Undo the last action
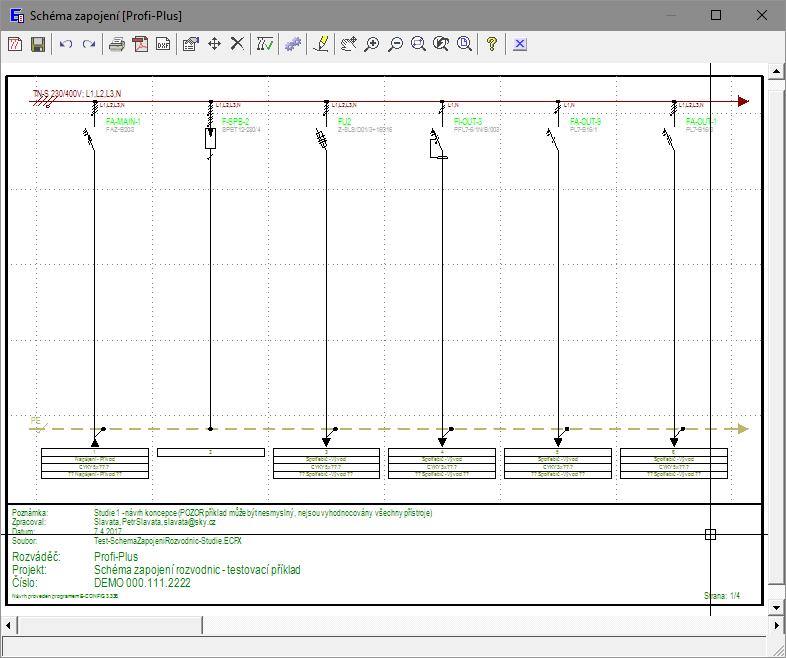The width and height of the screenshot is (786, 658). coord(66,44)
